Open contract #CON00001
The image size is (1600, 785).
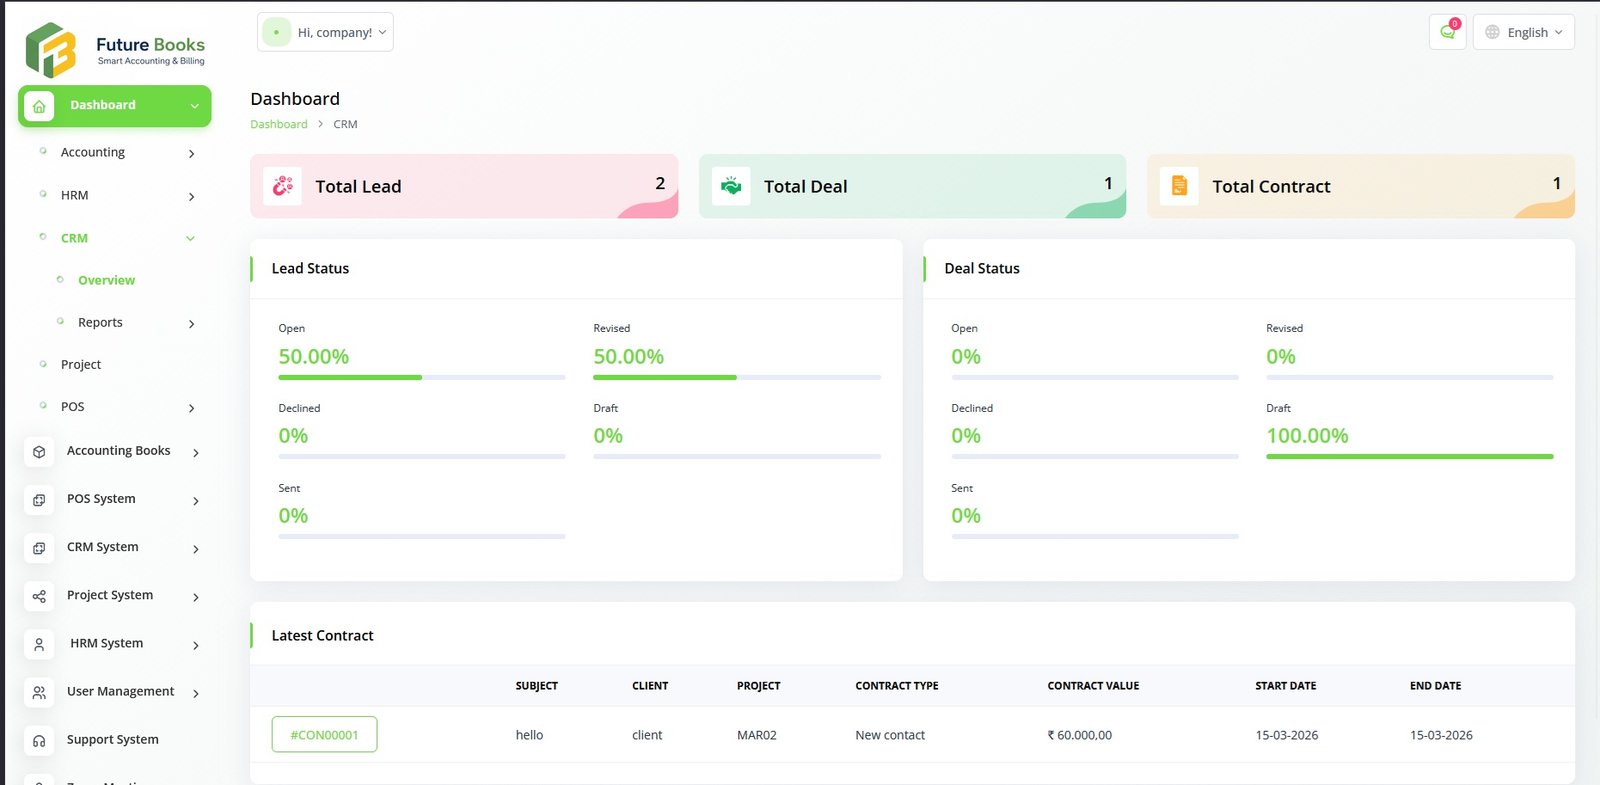(x=324, y=734)
